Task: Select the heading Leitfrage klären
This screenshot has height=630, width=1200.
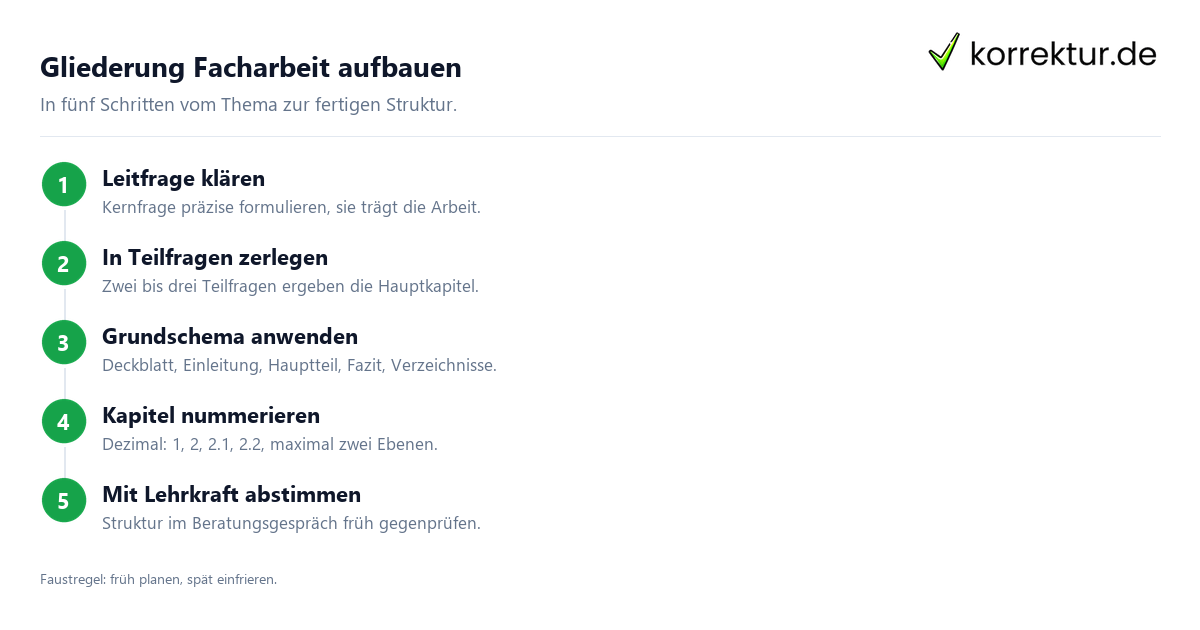Action: (x=183, y=179)
